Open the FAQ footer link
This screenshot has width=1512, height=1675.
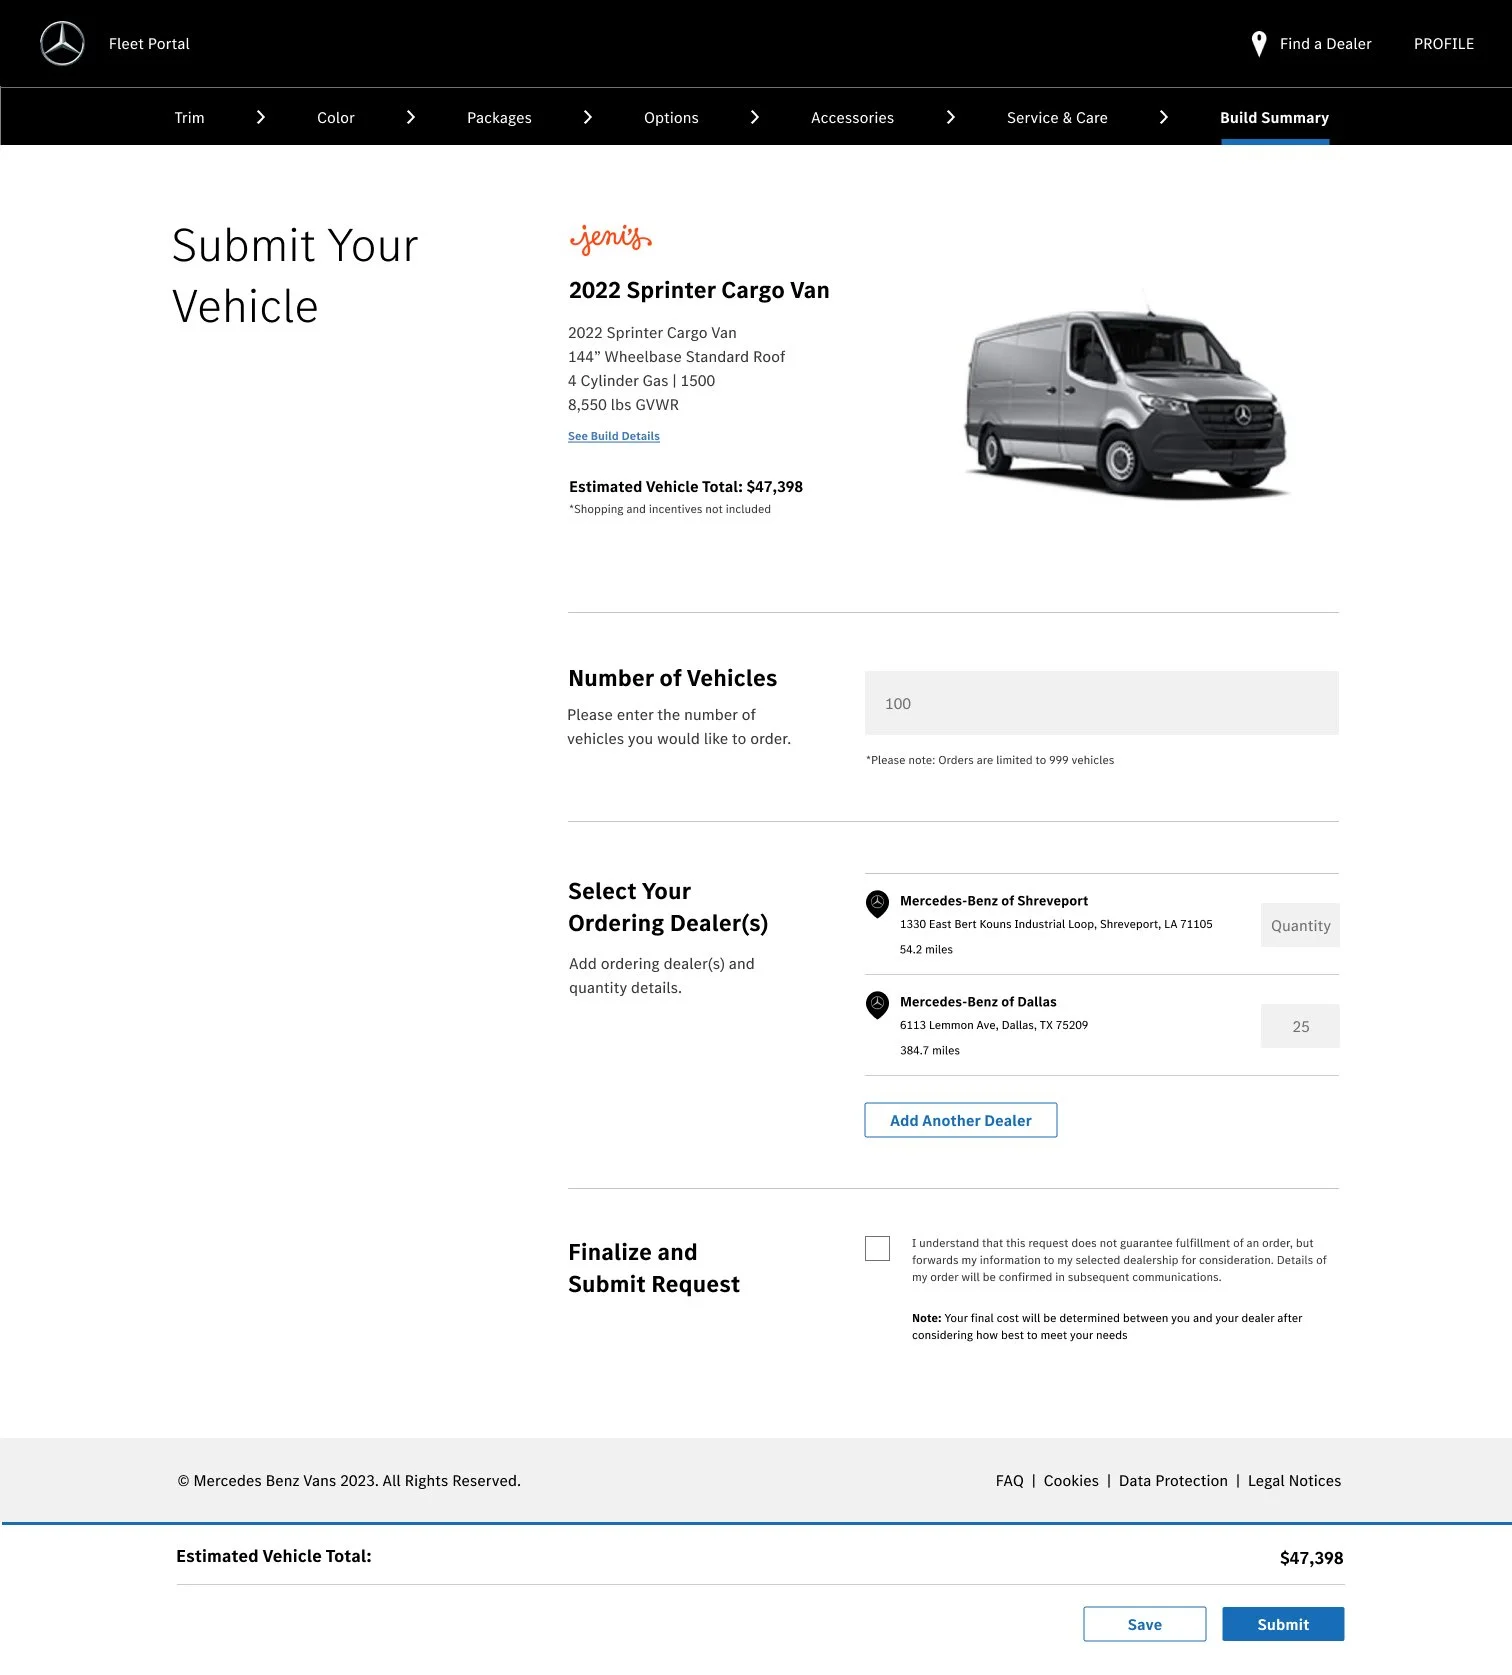tap(1010, 1481)
